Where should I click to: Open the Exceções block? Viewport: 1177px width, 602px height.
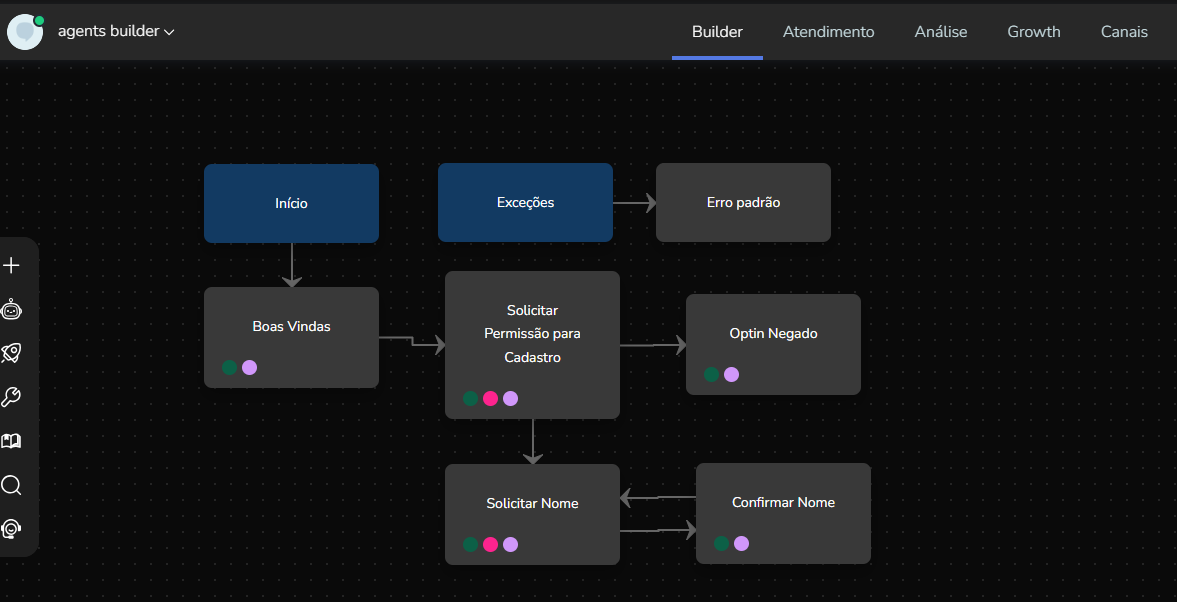coord(525,203)
